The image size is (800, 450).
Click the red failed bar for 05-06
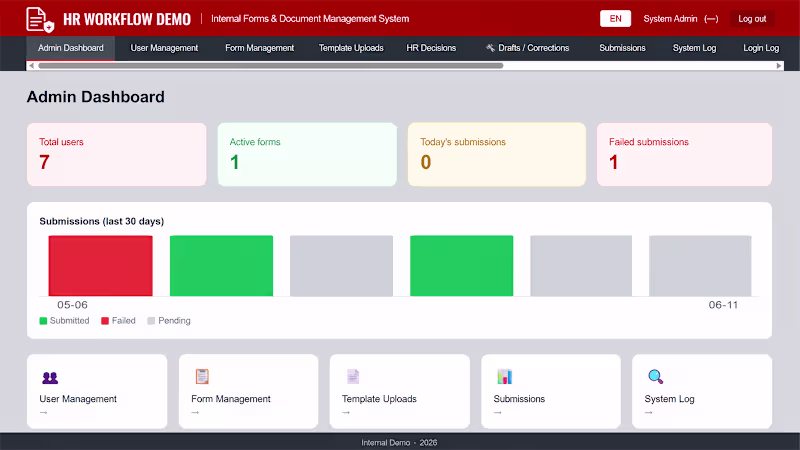[101, 266]
